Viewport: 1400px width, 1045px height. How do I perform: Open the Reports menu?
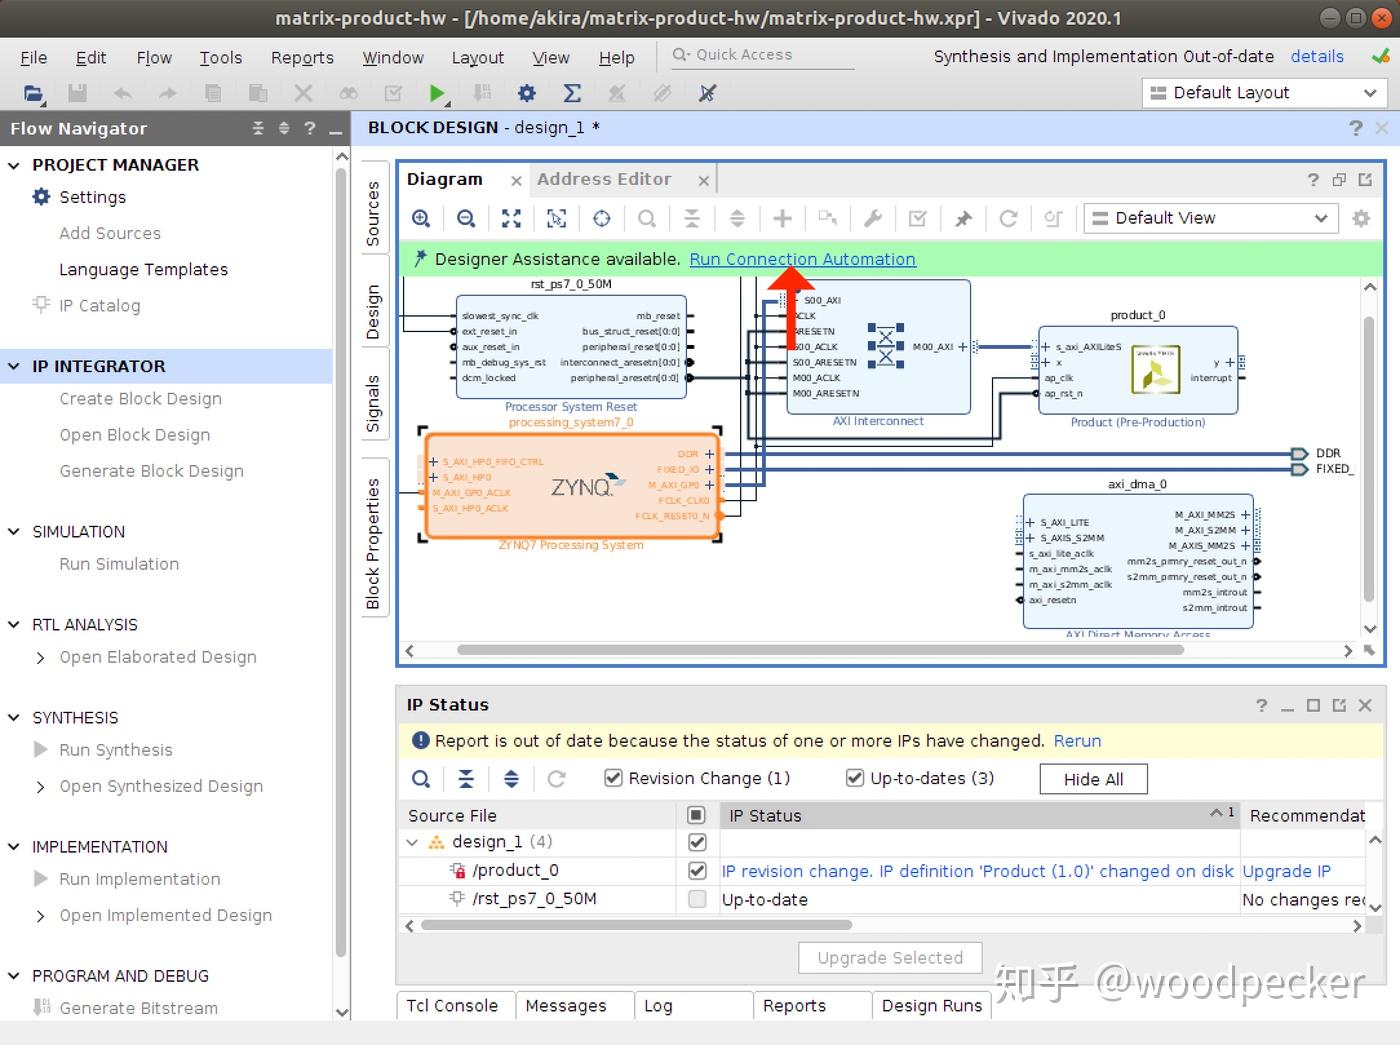(x=302, y=58)
